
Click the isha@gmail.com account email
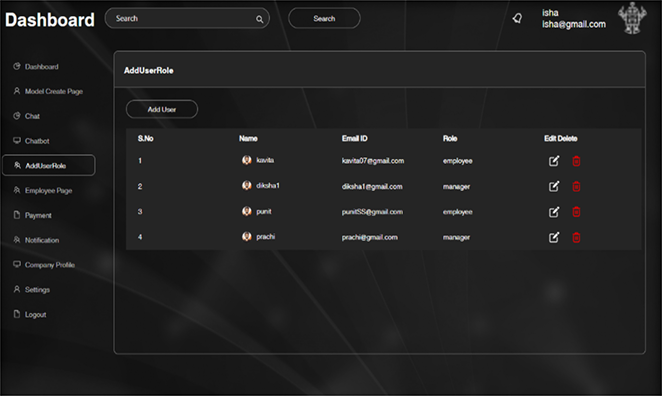[574, 24]
